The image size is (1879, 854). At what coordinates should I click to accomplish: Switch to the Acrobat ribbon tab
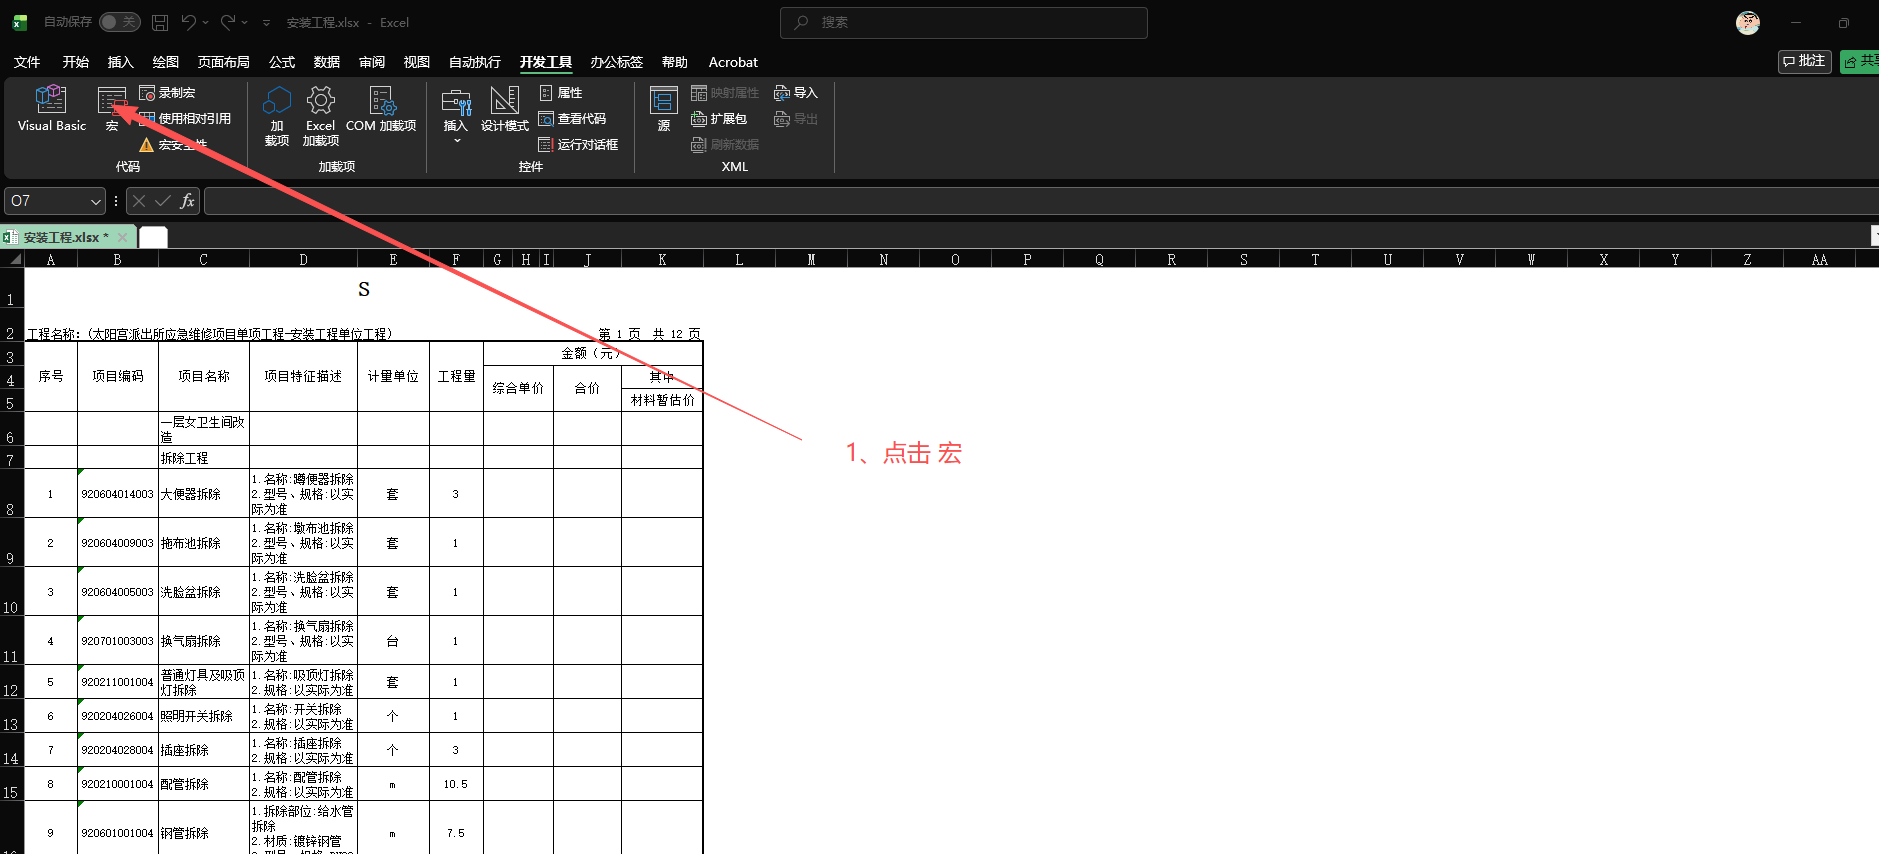pos(733,62)
